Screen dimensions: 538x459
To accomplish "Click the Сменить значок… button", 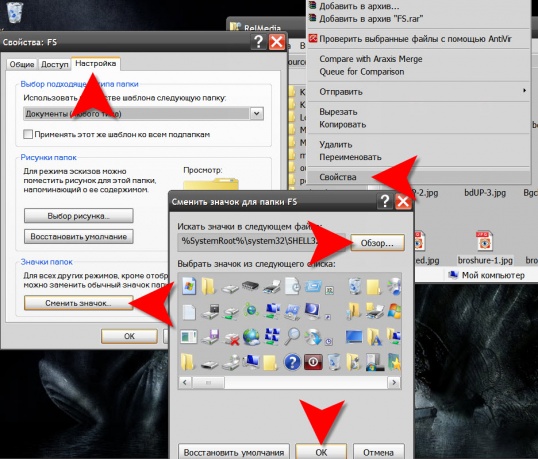I will [x=78, y=303].
